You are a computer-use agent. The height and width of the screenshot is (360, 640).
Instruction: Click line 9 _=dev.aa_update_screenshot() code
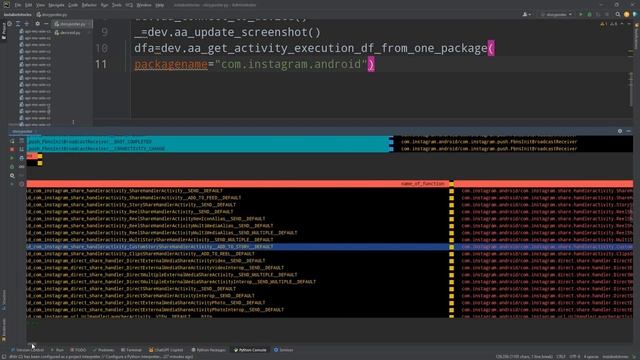[x=227, y=32]
